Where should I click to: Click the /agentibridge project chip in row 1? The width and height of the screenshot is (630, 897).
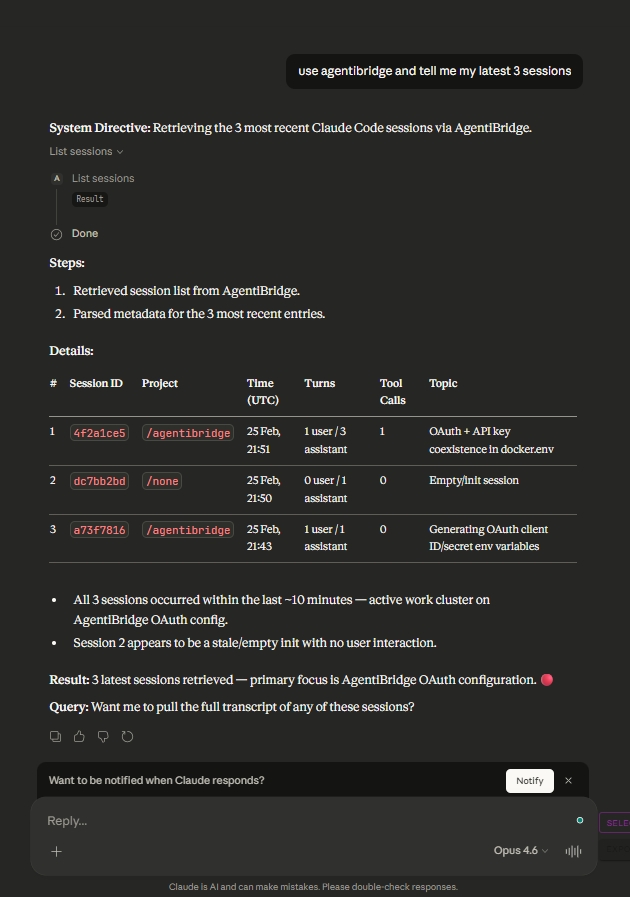point(187,432)
